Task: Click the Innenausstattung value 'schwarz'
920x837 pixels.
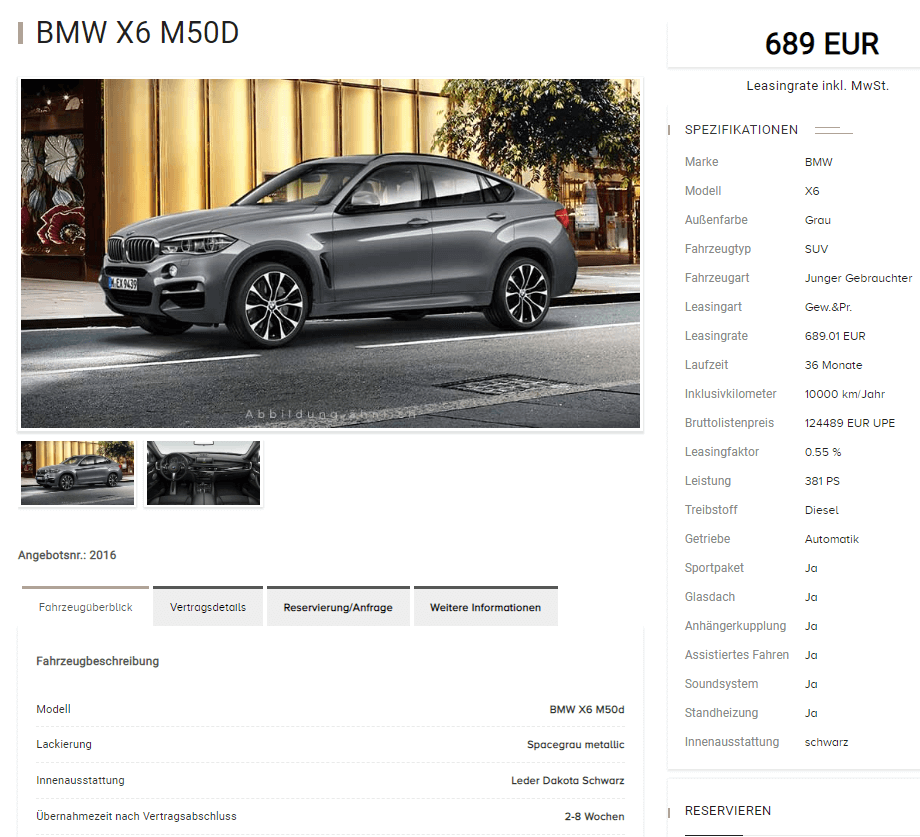Action: click(826, 742)
